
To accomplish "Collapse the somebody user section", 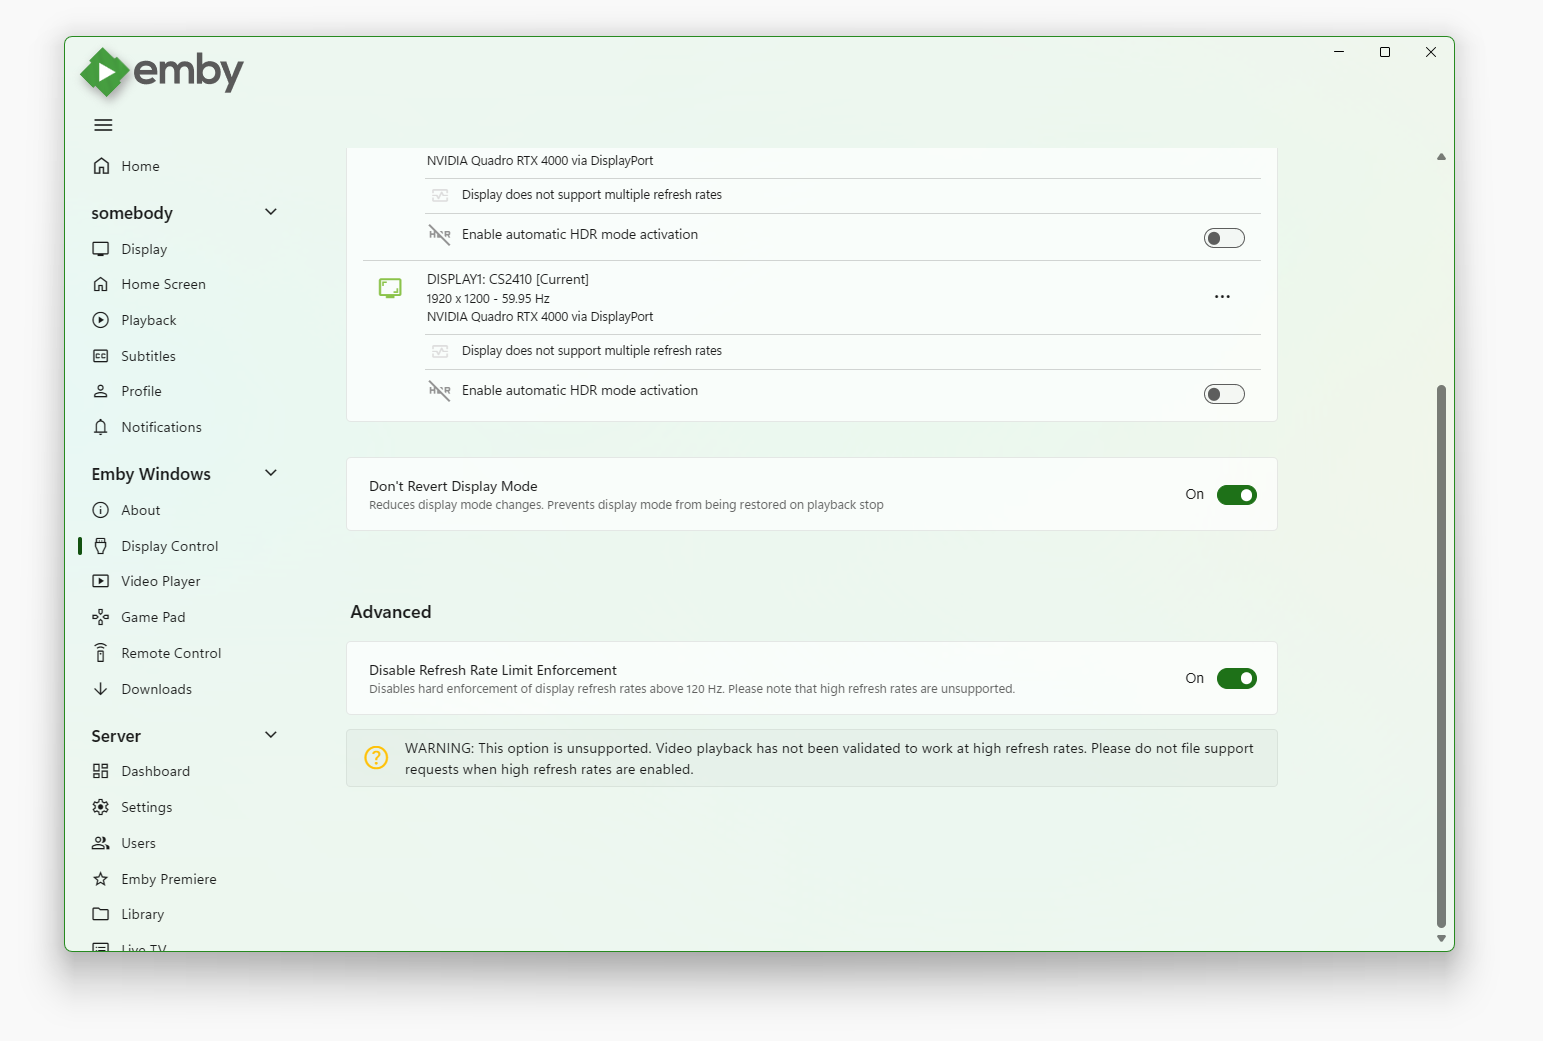I will [271, 212].
